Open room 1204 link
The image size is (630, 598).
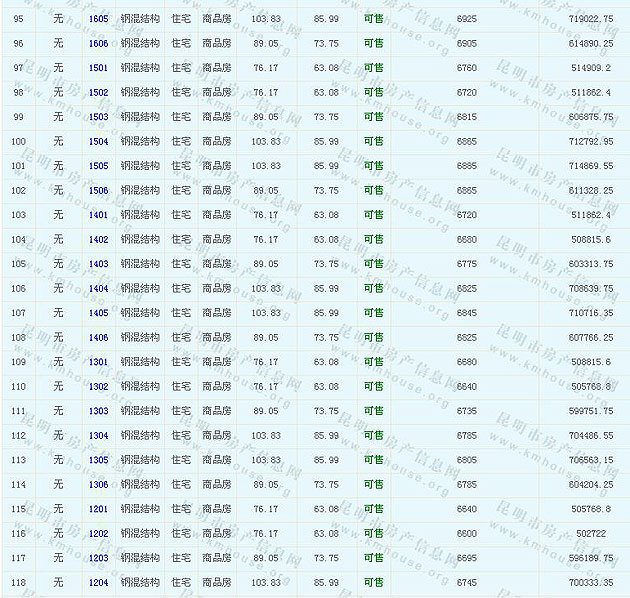pos(98,583)
